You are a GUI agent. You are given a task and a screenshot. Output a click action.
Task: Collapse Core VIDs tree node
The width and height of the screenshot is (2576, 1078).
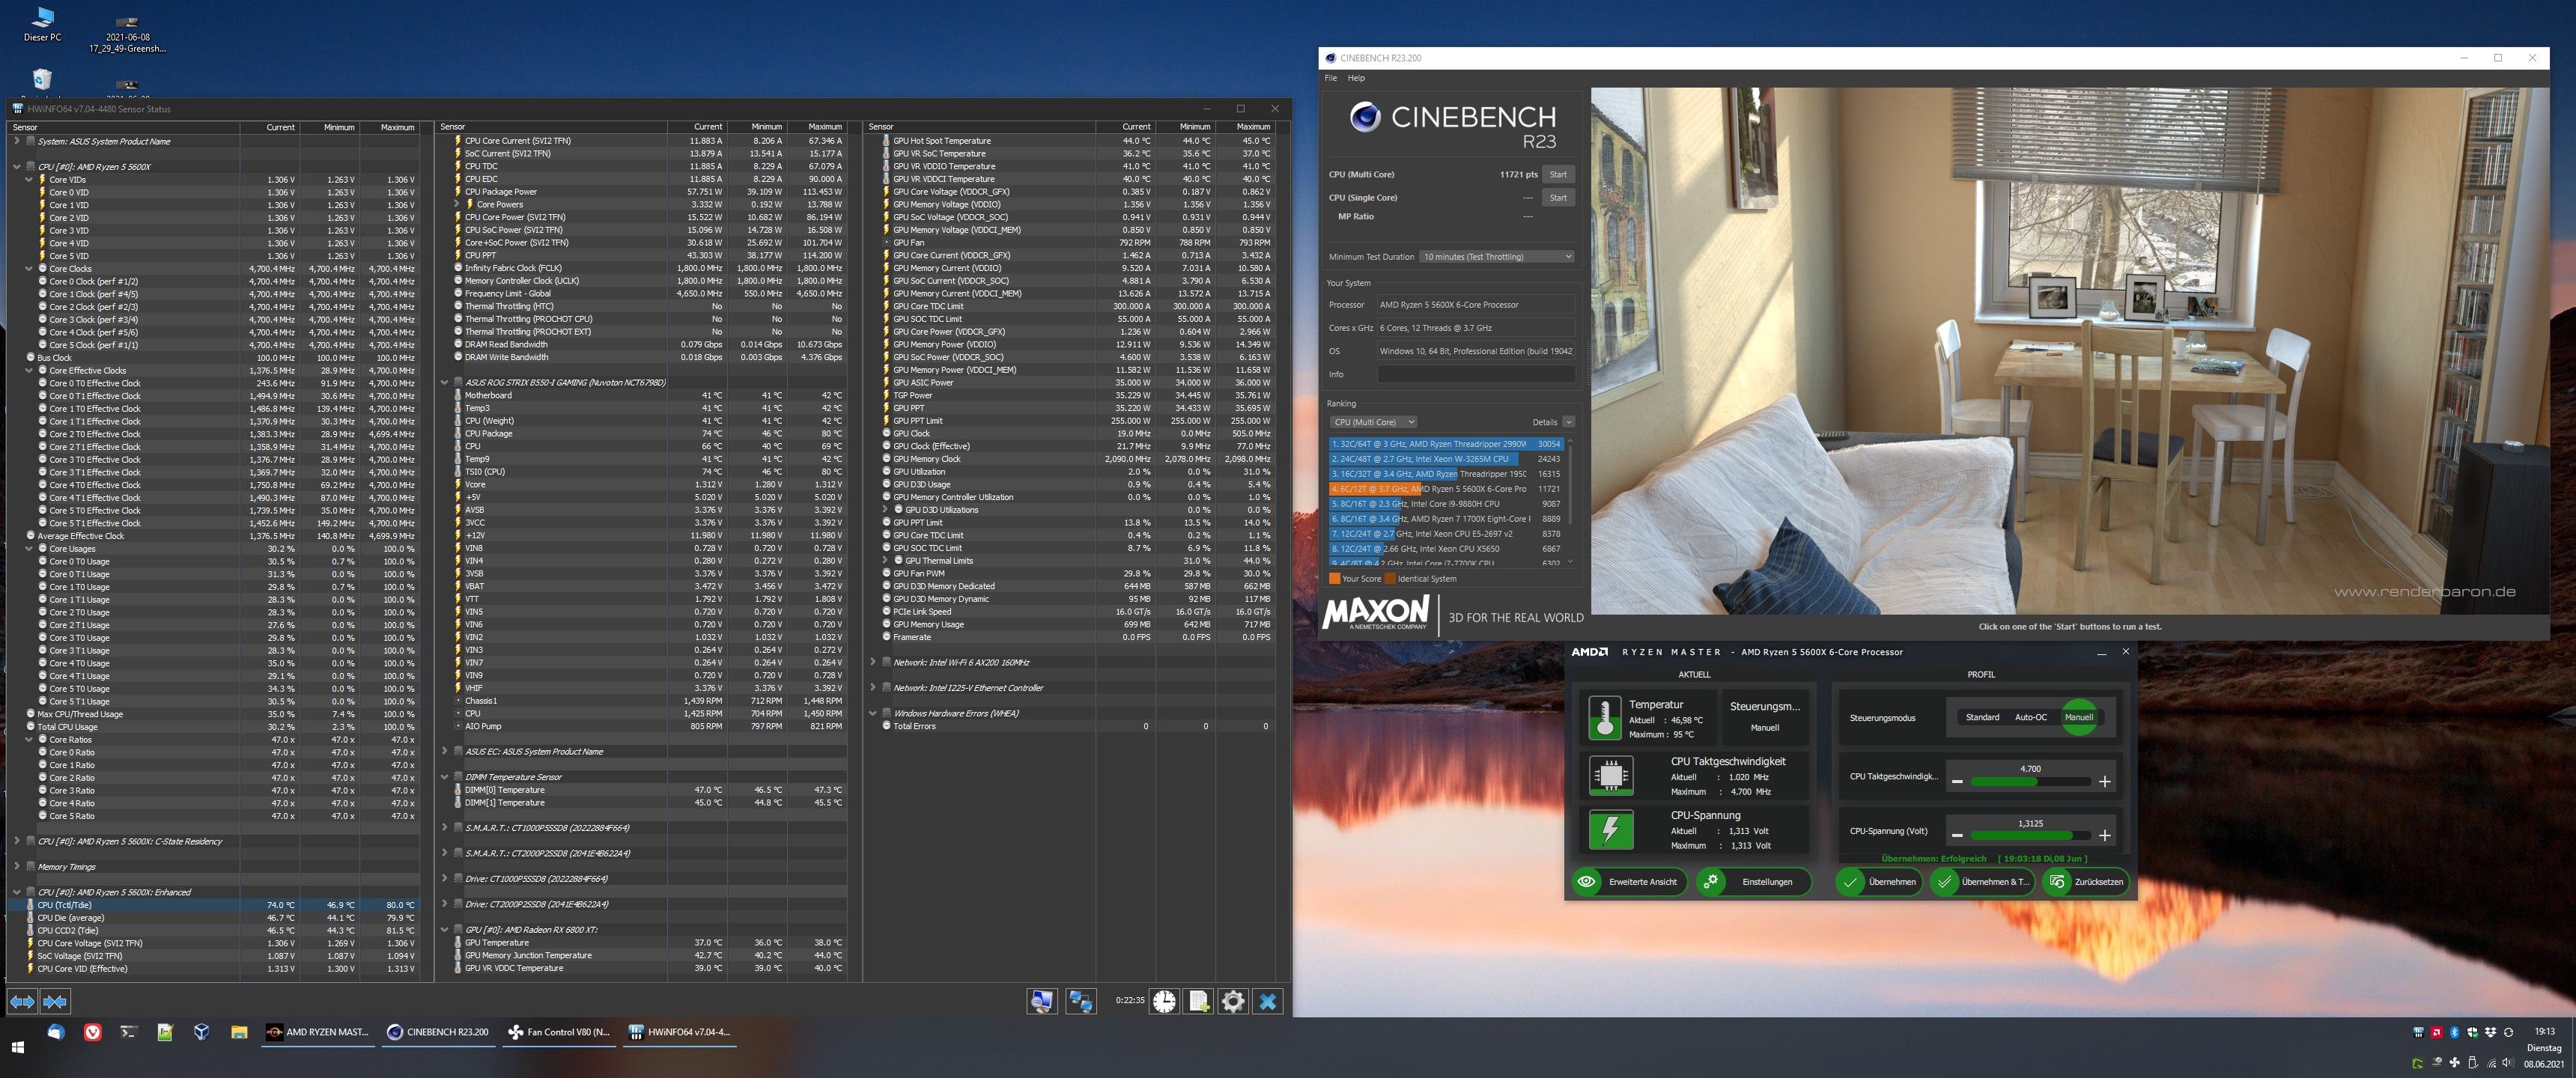pyautogui.click(x=29, y=180)
